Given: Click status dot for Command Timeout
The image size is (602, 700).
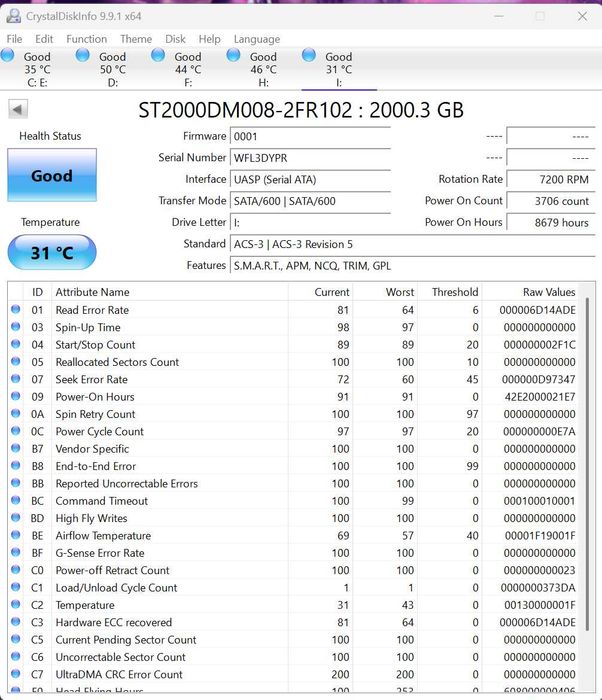Looking at the screenshot, I should click(16, 500).
